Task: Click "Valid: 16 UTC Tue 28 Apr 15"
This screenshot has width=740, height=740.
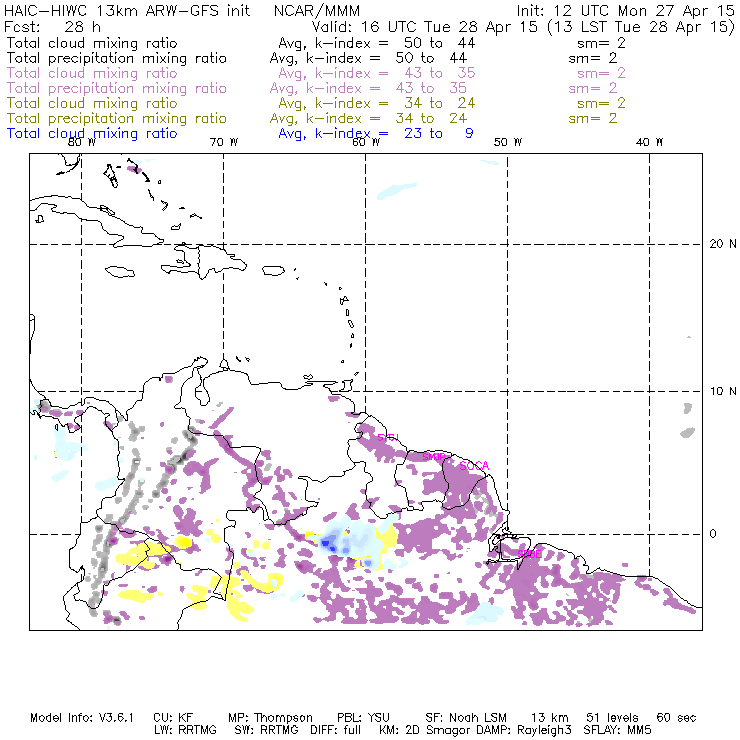Action: point(425,26)
